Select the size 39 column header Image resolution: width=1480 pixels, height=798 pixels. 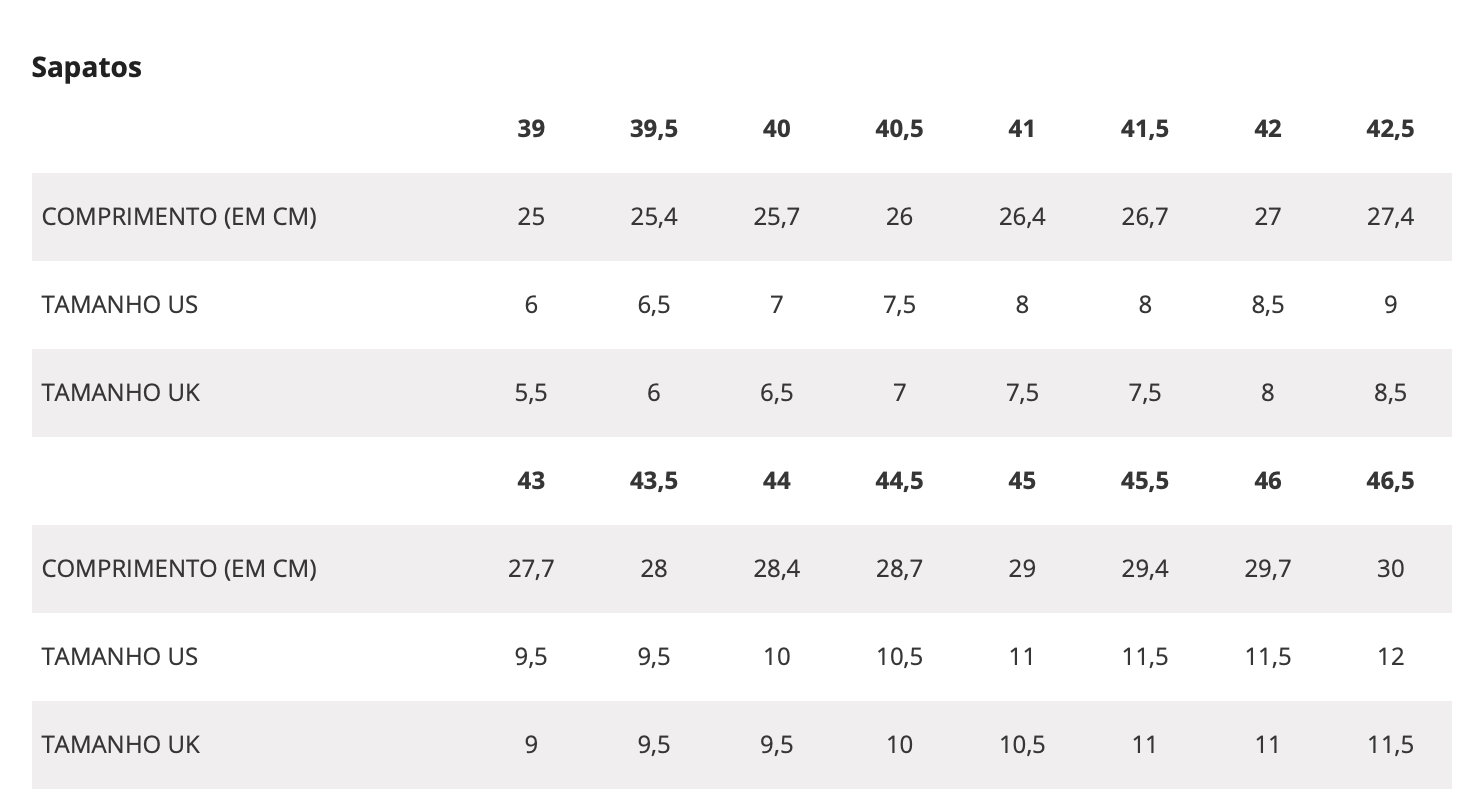click(x=531, y=129)
